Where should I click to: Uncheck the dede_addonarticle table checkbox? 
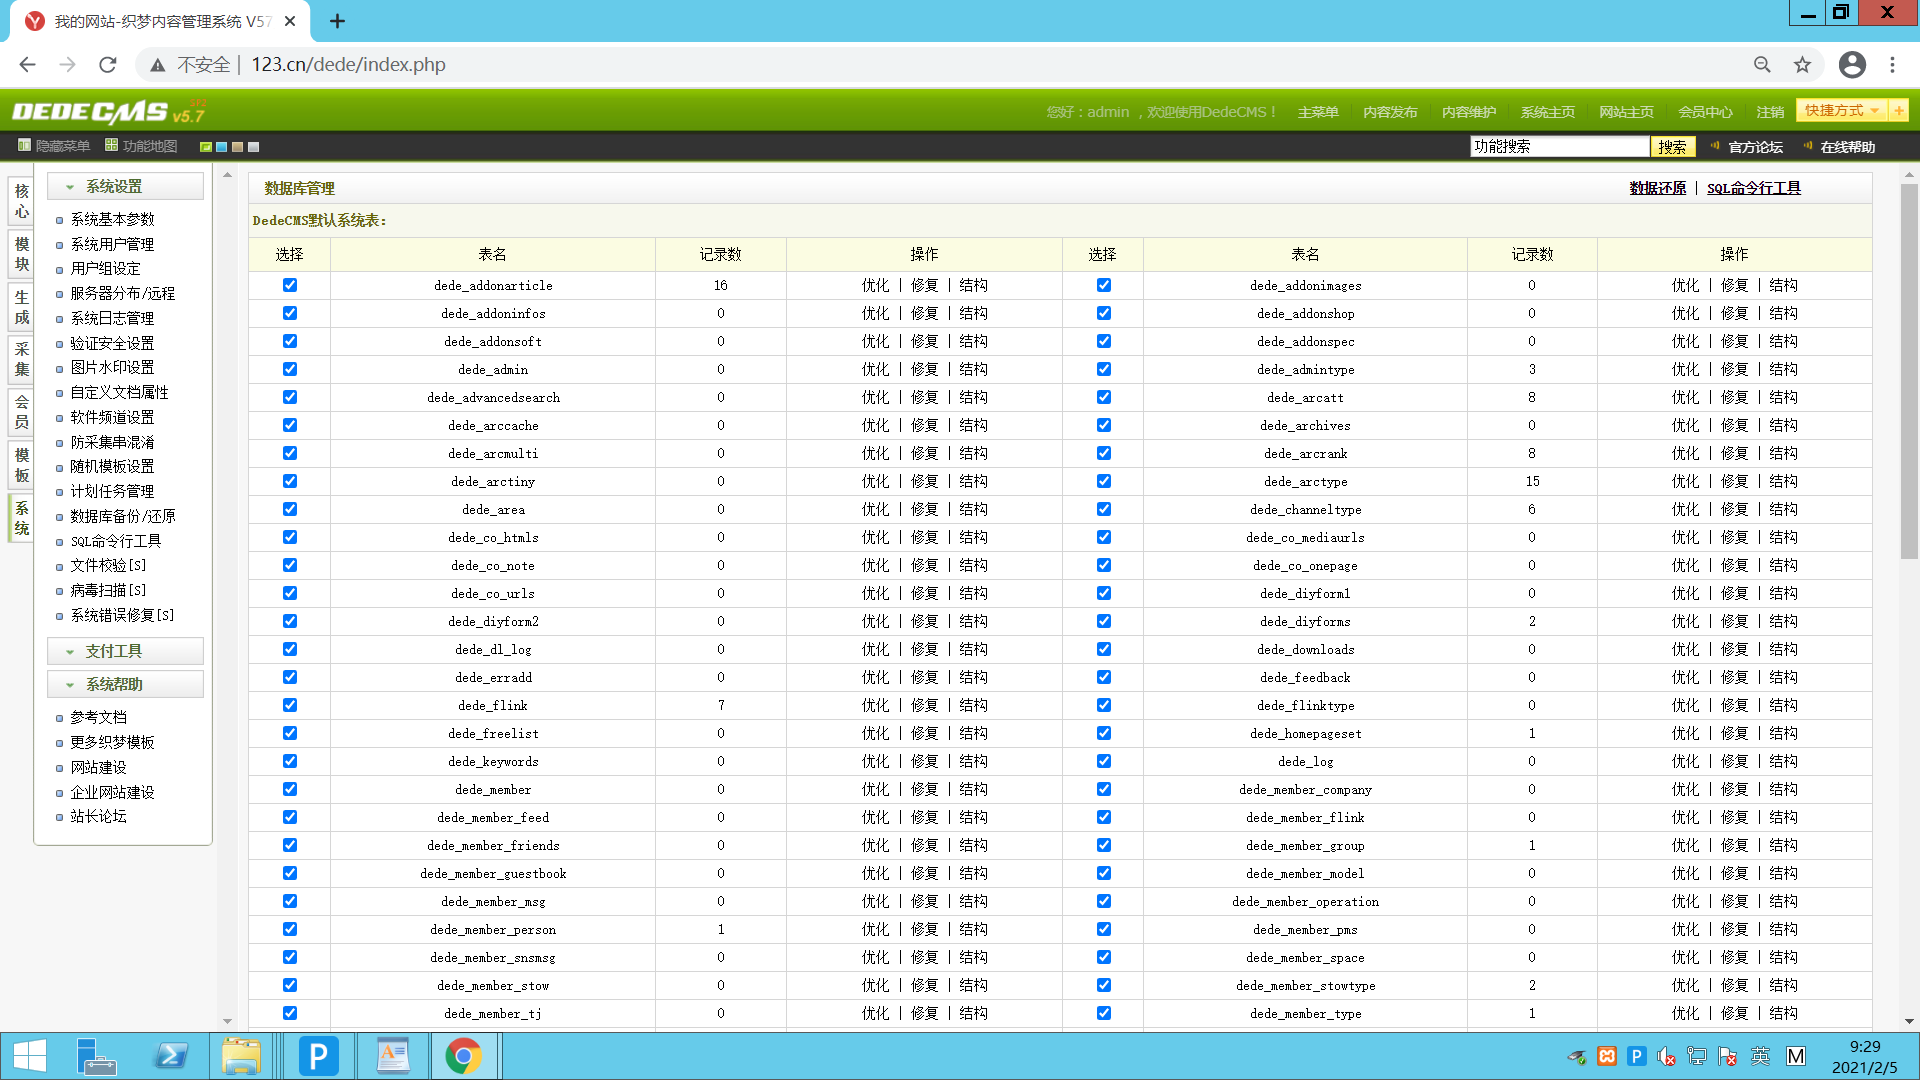(290, 285)
